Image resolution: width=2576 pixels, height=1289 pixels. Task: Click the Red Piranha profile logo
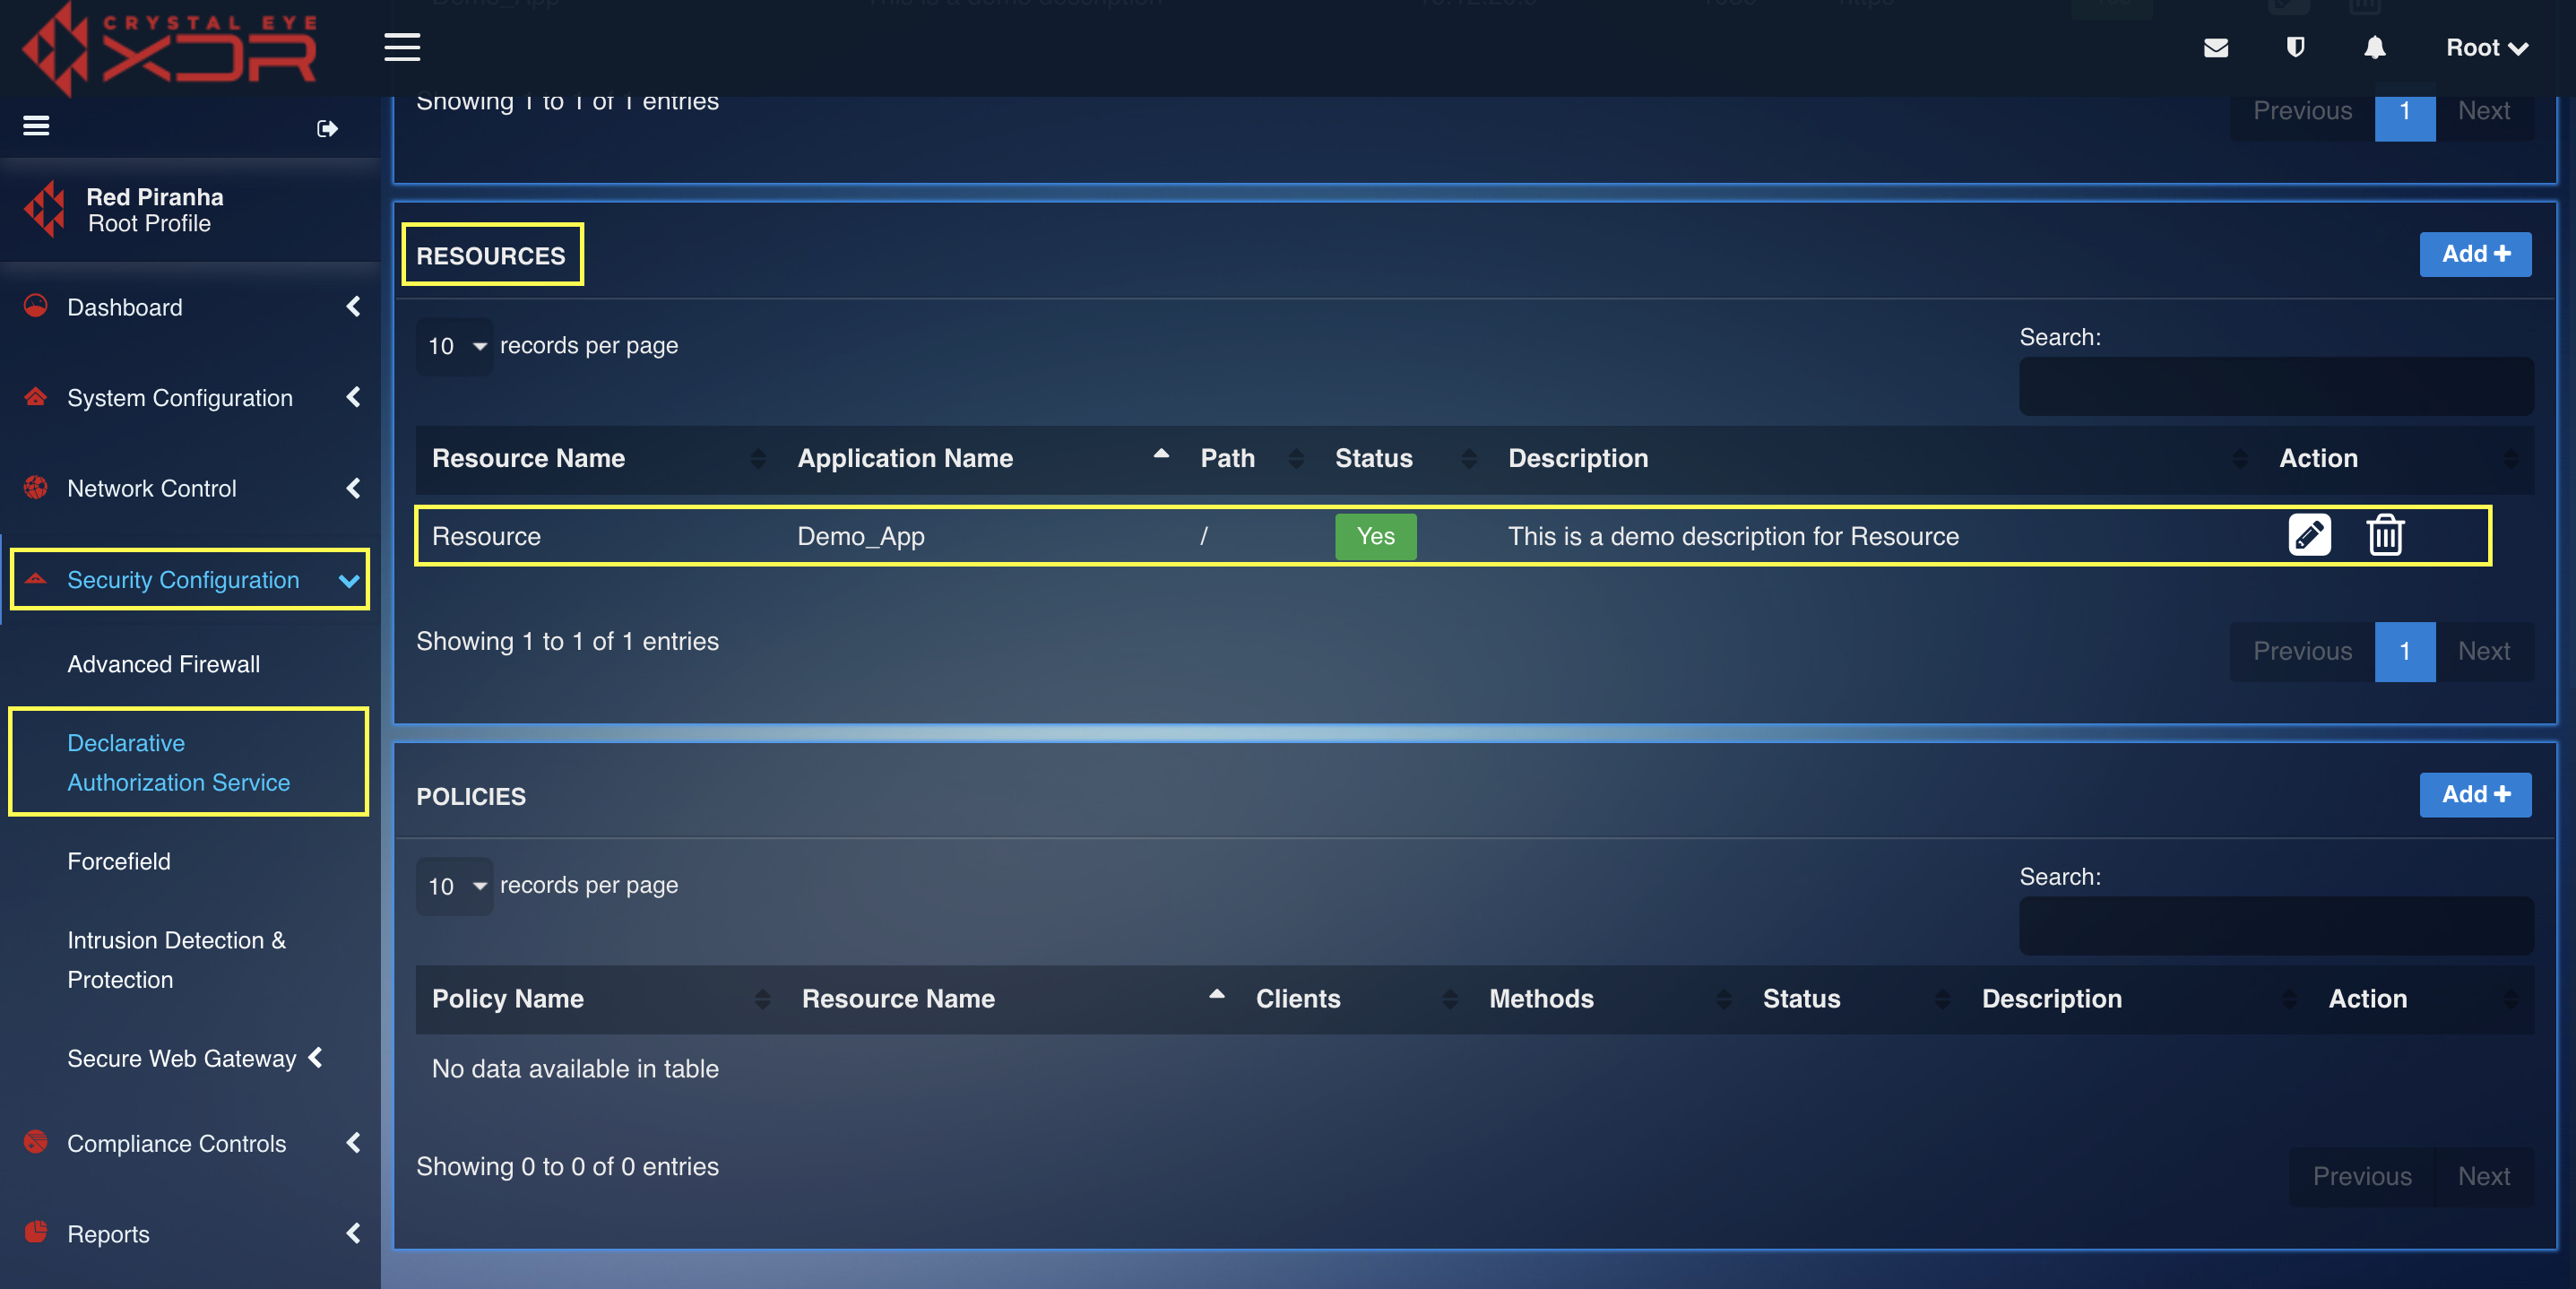coord(45,209)
